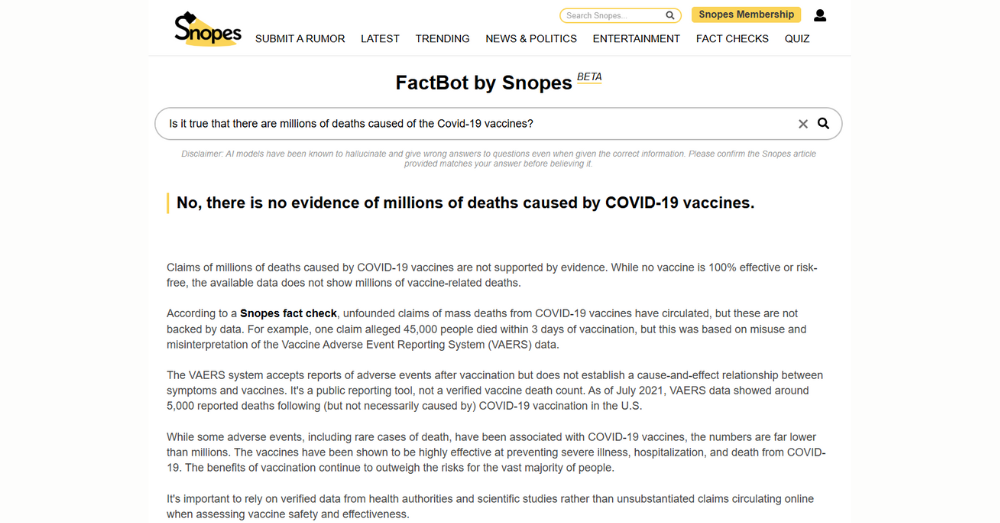Click the Snopes Membership button
Viewport: 1000px width, 523px height.
(x=746, y=15)
